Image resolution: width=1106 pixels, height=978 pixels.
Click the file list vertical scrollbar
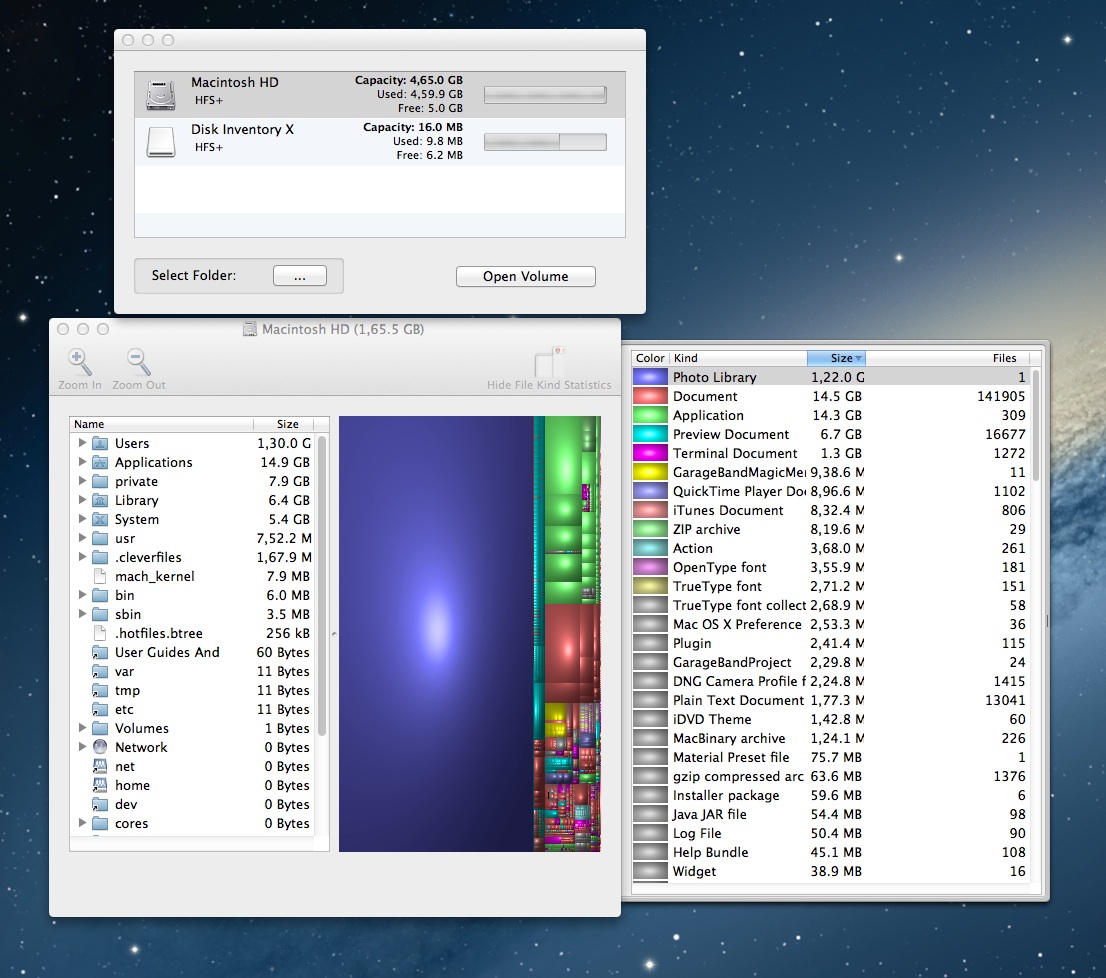pos(322,585)
